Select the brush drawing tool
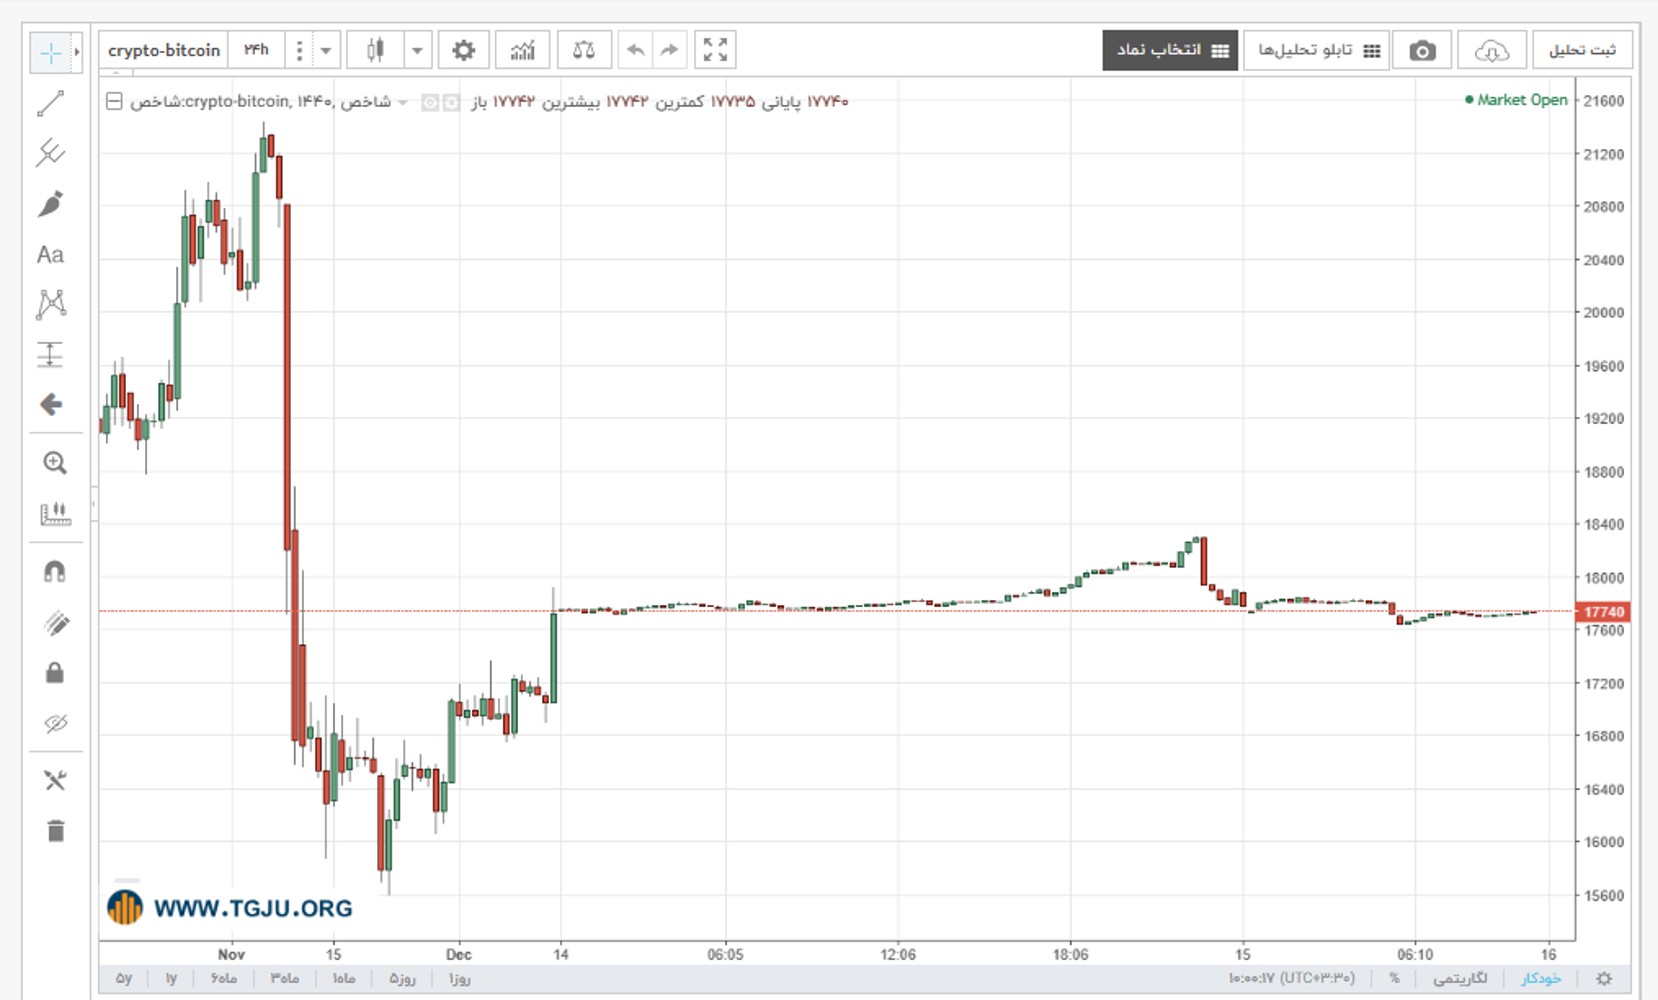This screenshot has height=1000, width=1658. [50, 204]
